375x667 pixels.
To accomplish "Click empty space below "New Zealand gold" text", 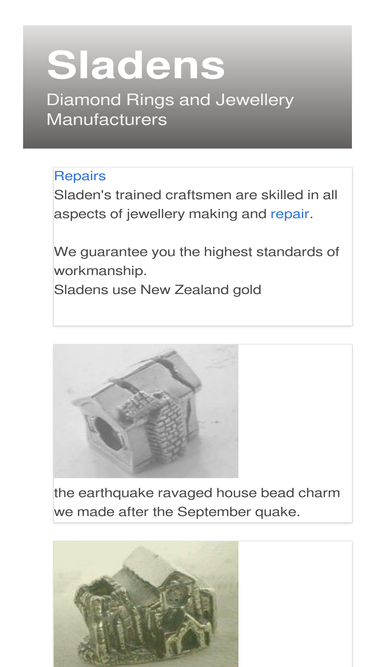I will (202, 311).
